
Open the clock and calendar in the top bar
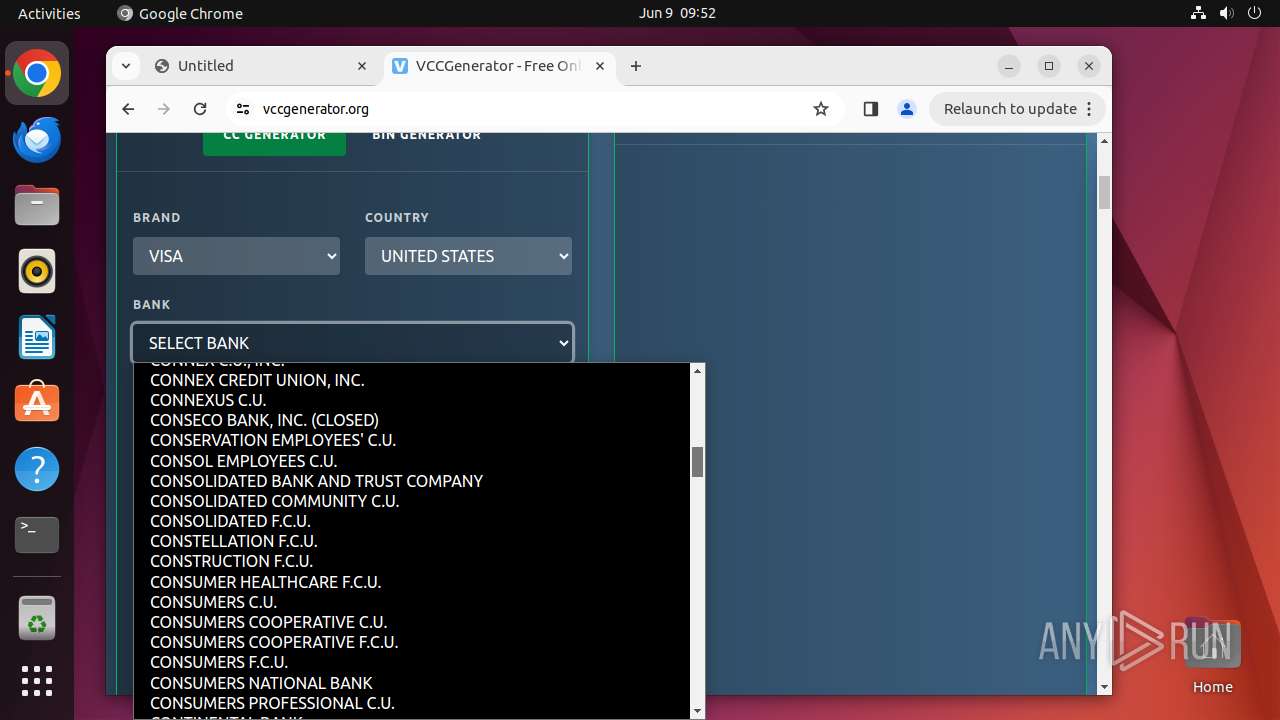677,13
